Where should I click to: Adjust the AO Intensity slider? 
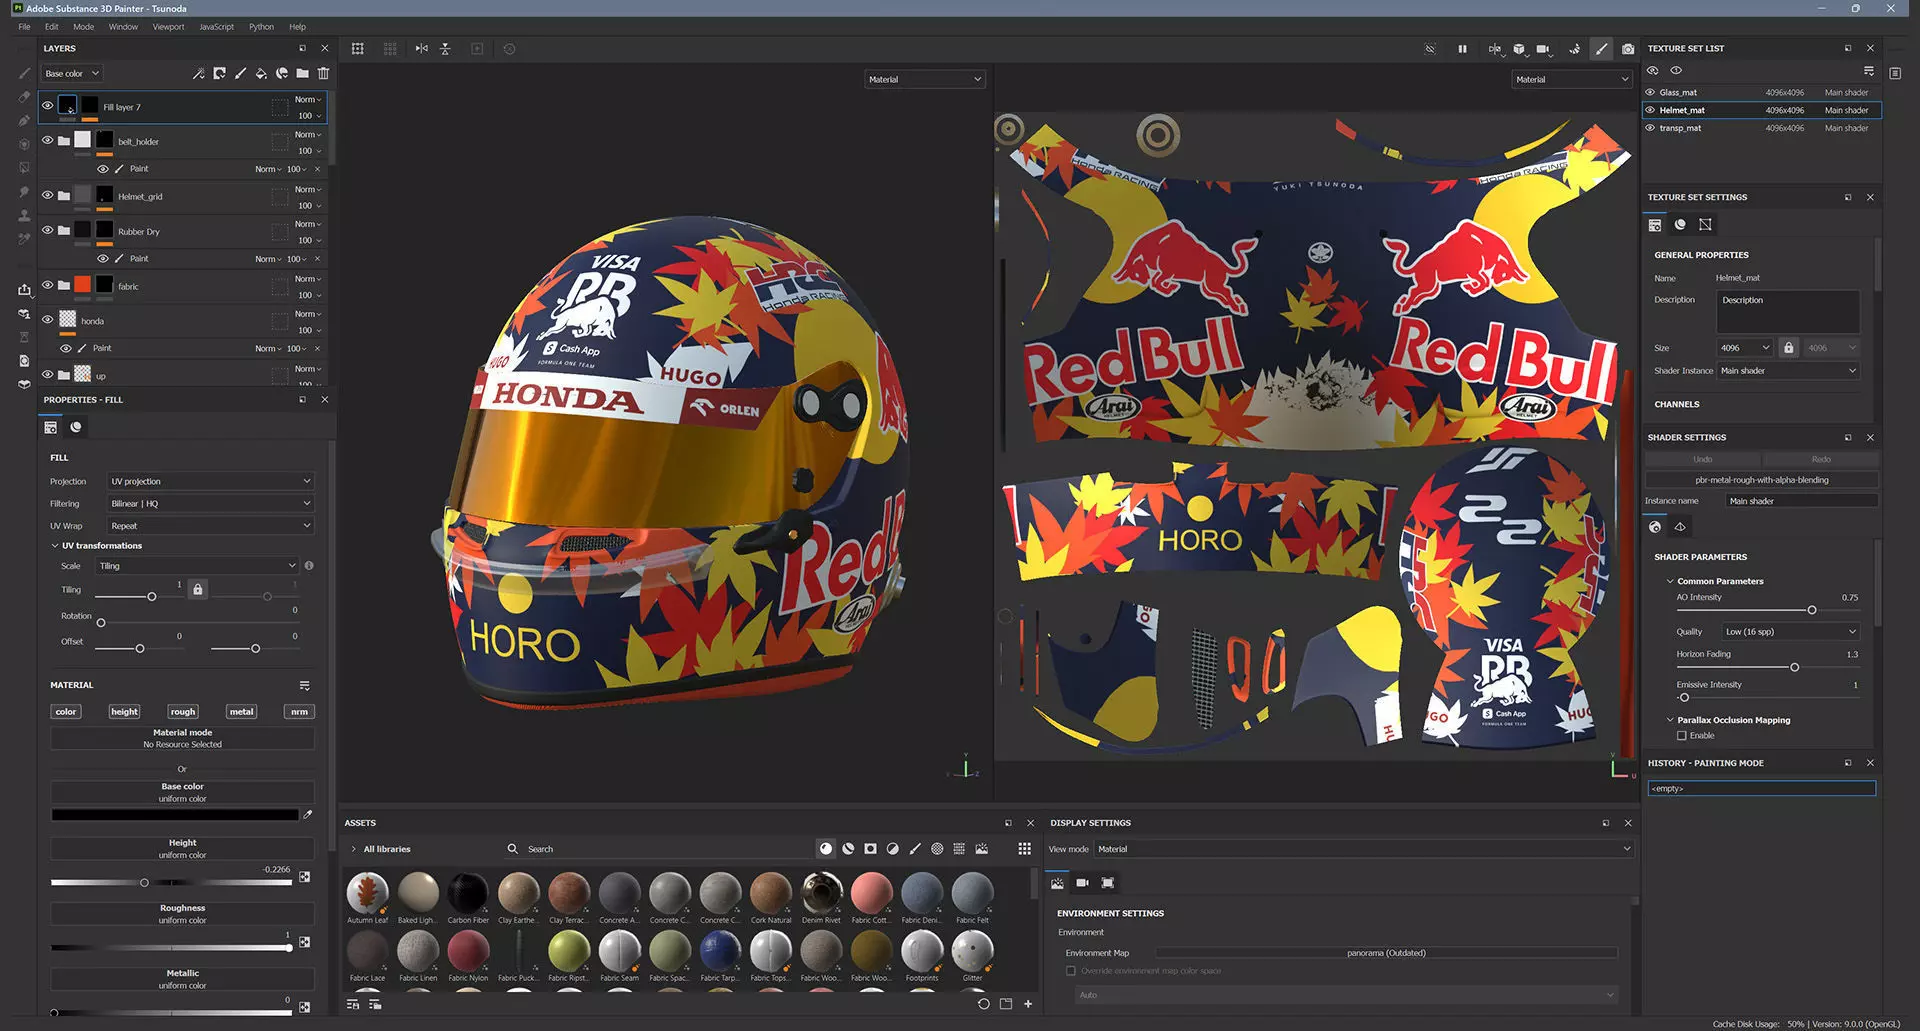(1812, 610)
